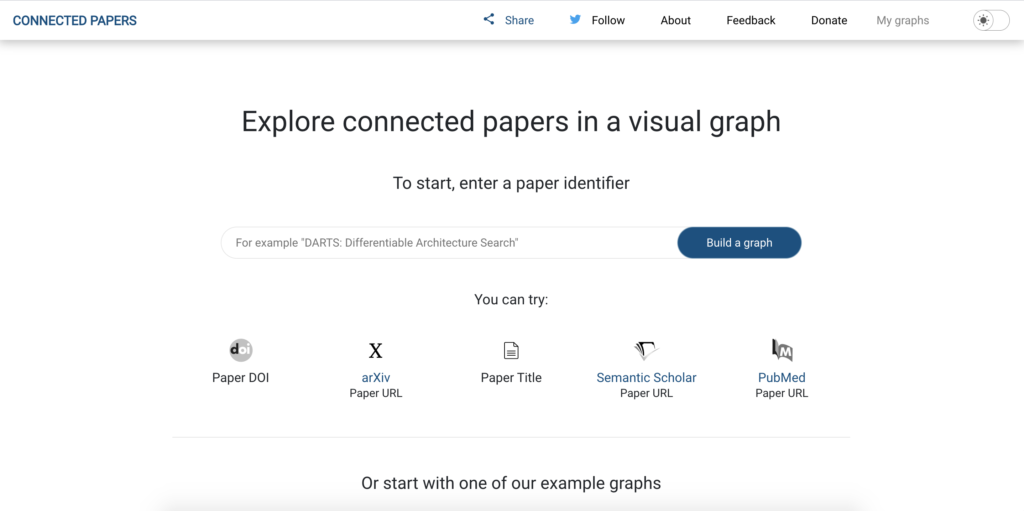Click the Twitter bird icon
Viewport: 1024px width, 511px height.
click(x=575, y=20)
